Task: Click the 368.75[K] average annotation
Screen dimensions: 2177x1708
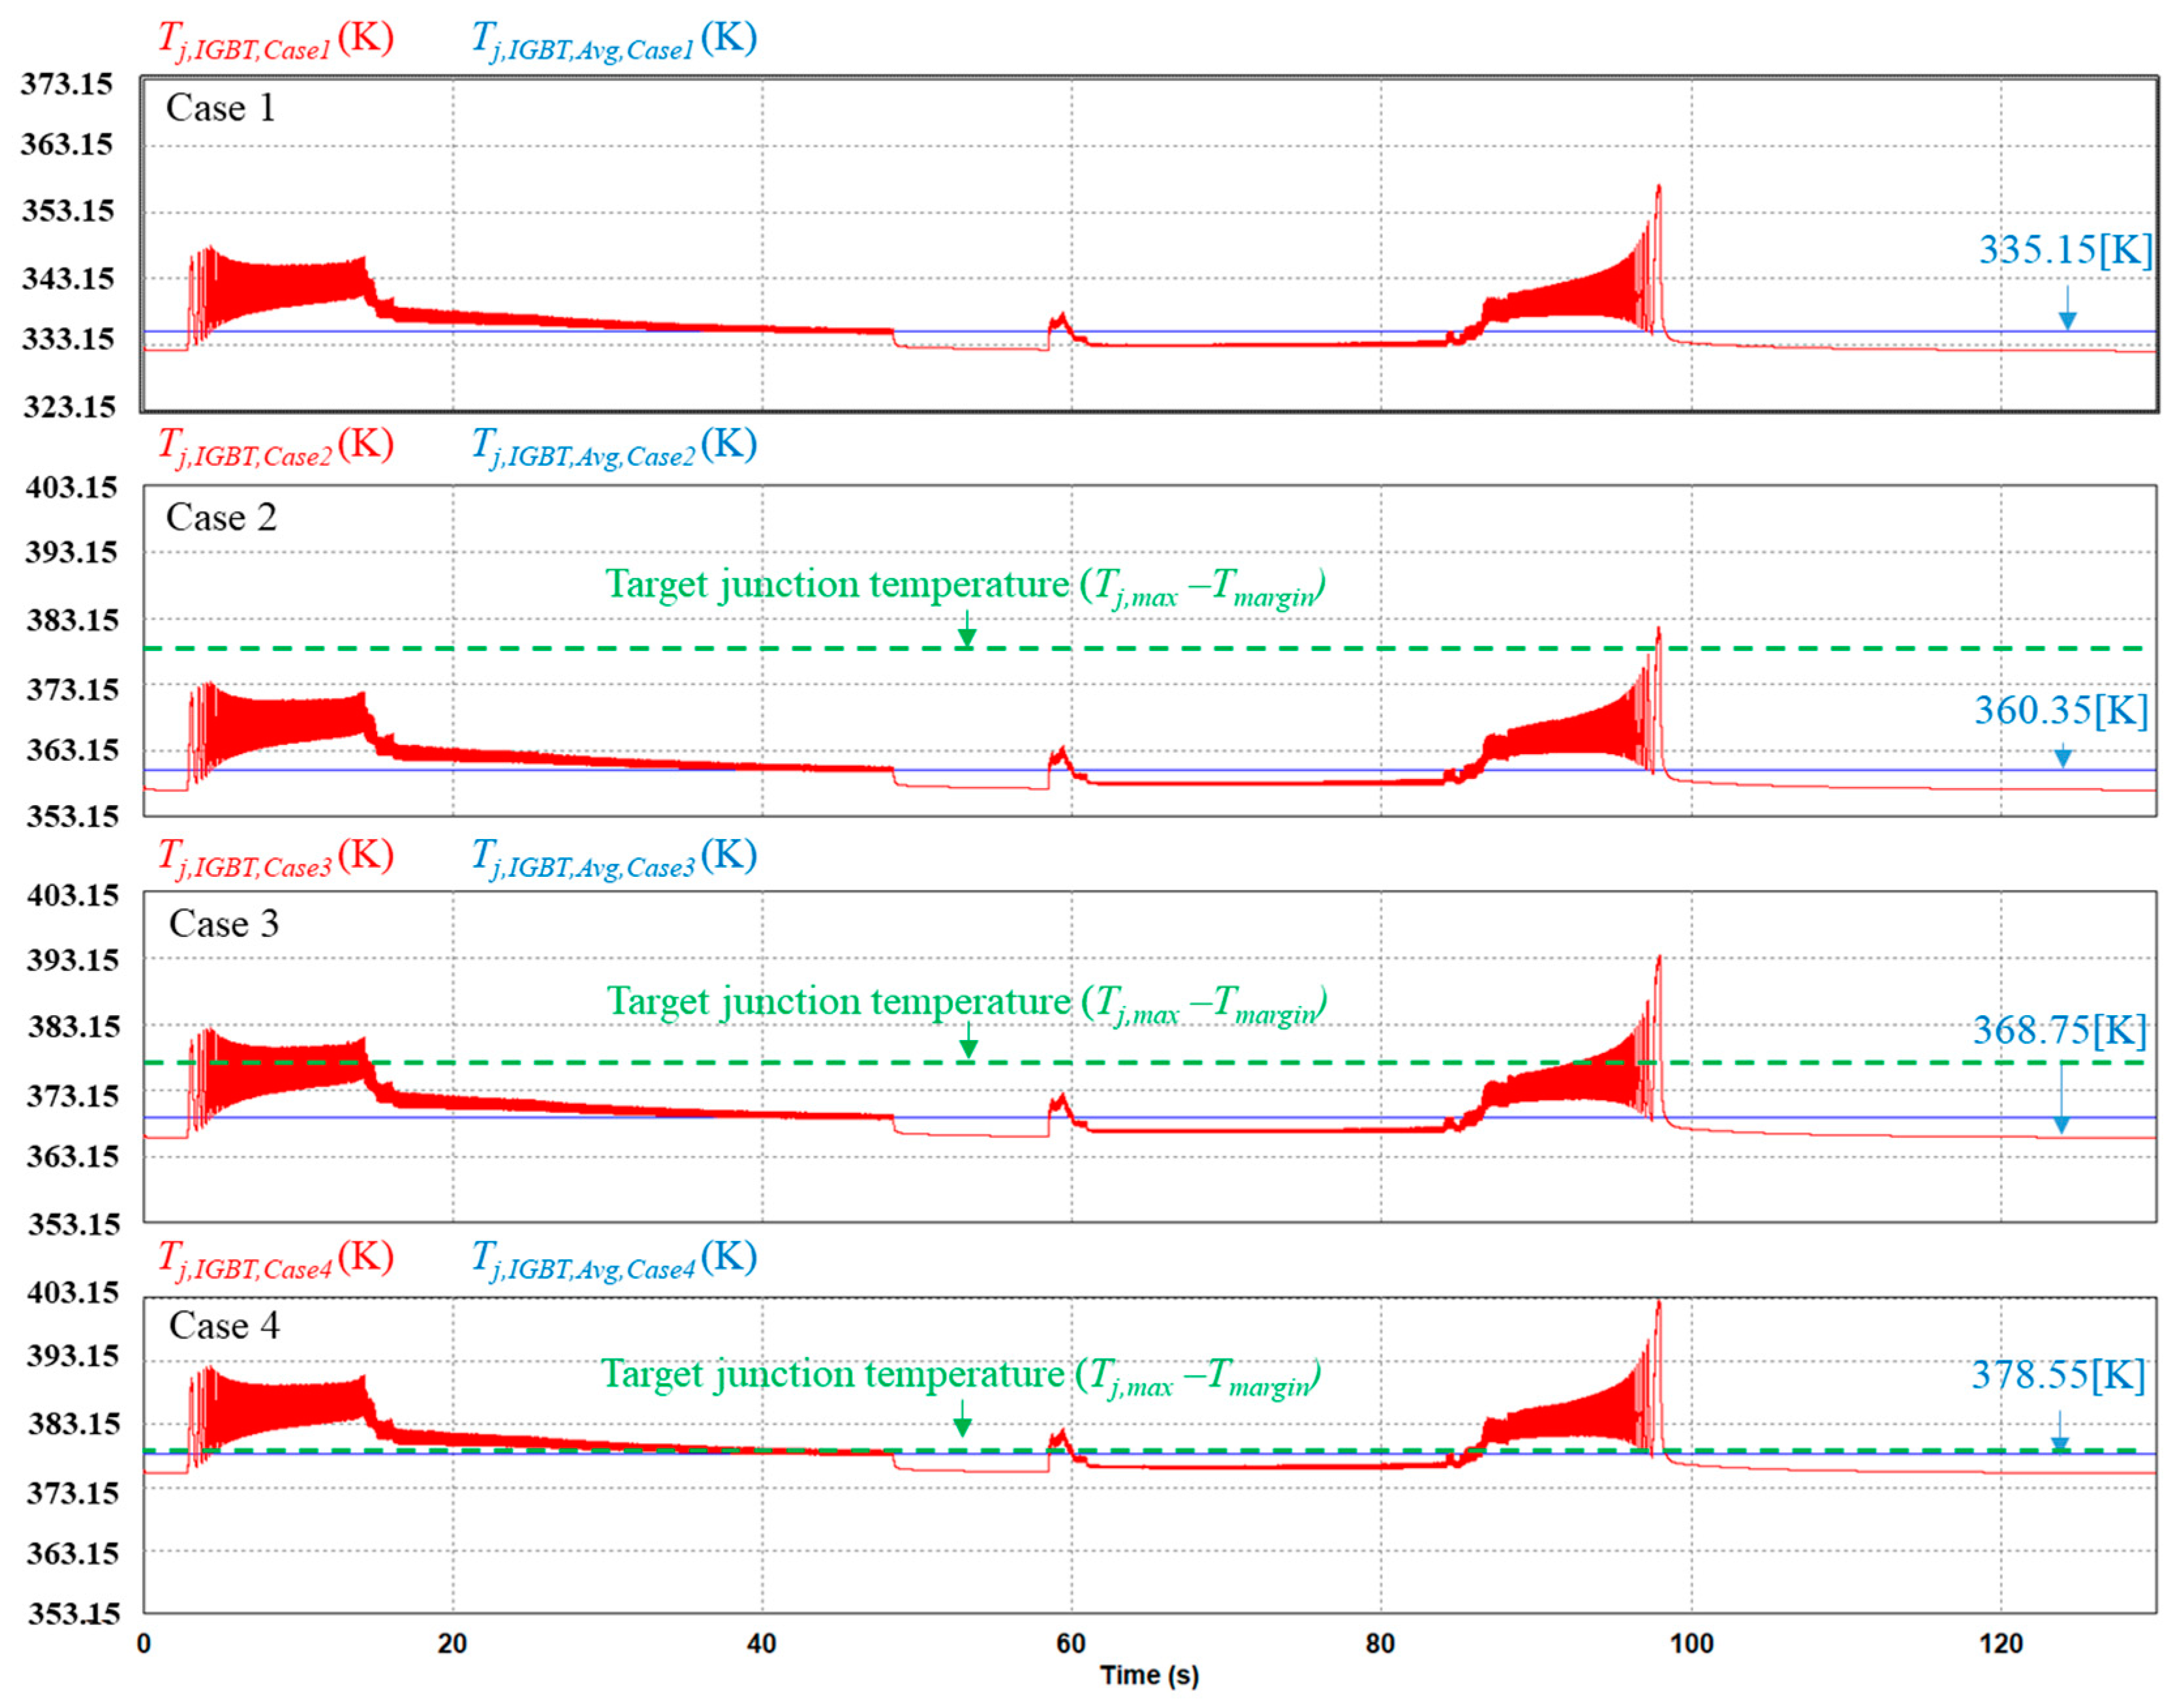Action: point(2060,1031)
